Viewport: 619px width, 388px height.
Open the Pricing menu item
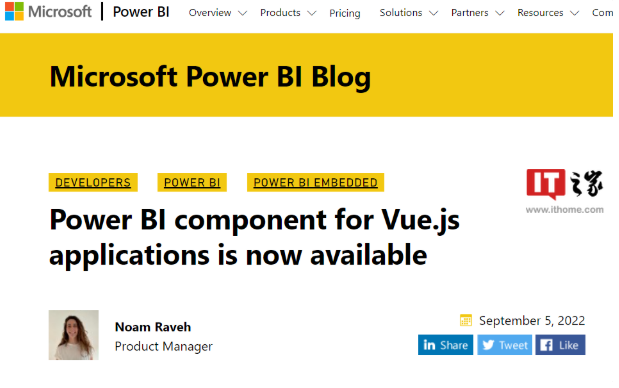coord(345,13)
